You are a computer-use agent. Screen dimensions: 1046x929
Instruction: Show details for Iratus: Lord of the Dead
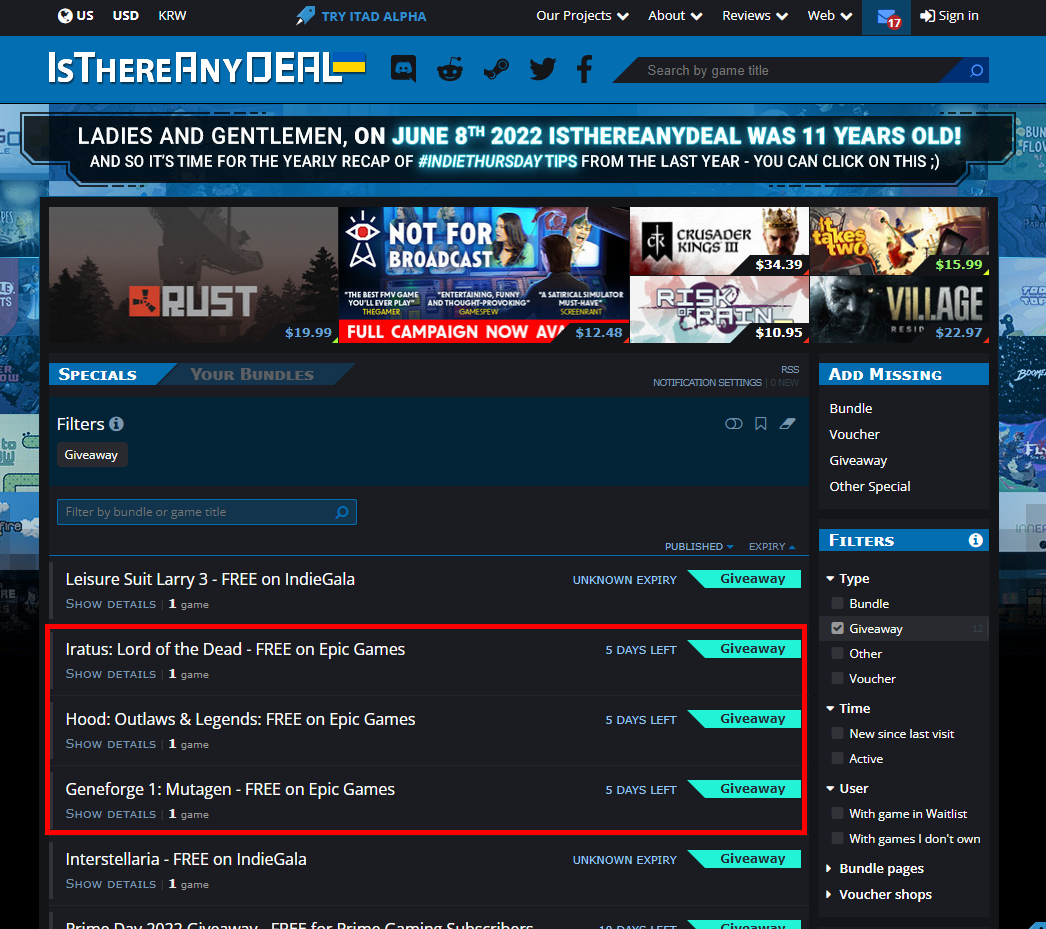pyautogui.click(x=111, y=674)
